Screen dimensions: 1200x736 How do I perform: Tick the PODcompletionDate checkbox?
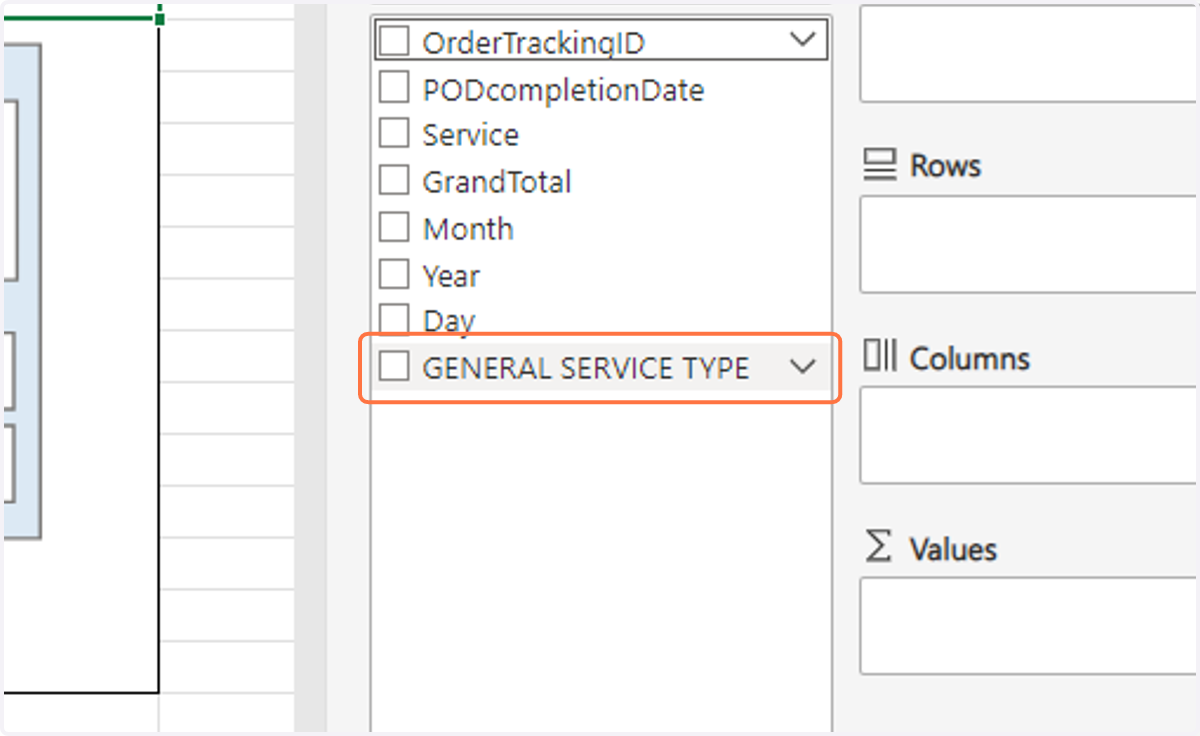394,88
